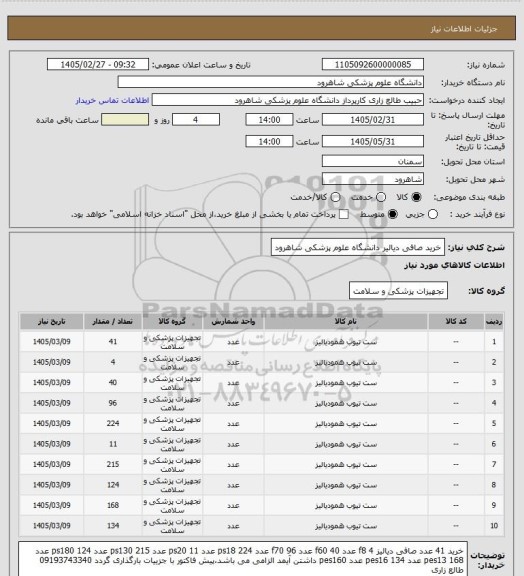Viewport: 524px width, 576px height.
Task: Click item name ست تیوب همودیالیز in row 10
Action: click(x=346, y=526)
